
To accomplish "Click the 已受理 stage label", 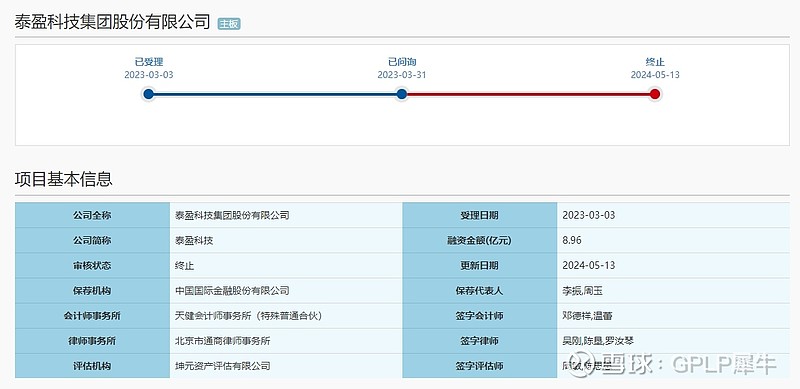I will click(148, 62).
